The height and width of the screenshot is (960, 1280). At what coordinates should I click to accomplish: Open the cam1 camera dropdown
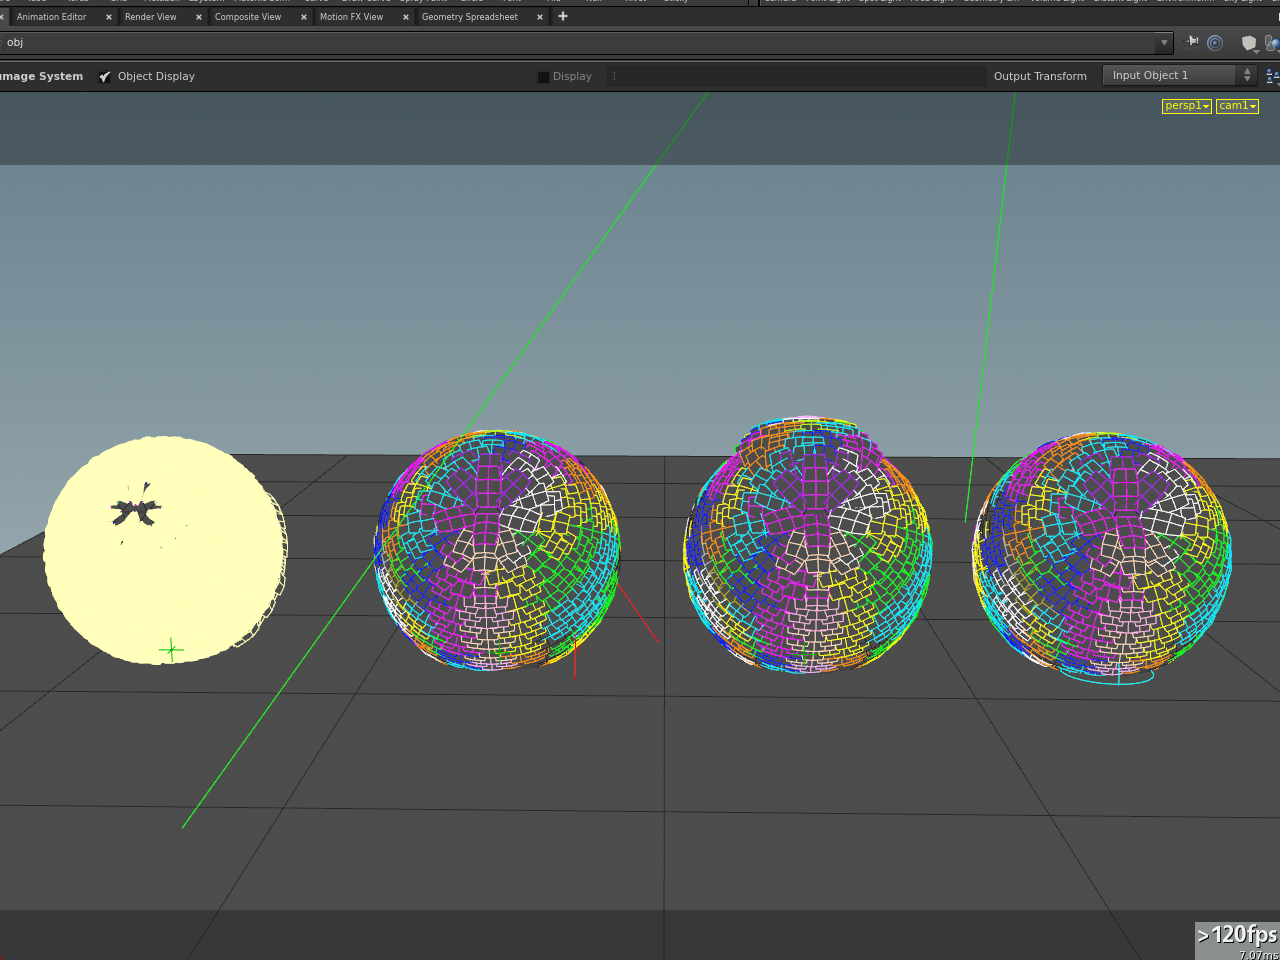click(x=1237, y=105)
